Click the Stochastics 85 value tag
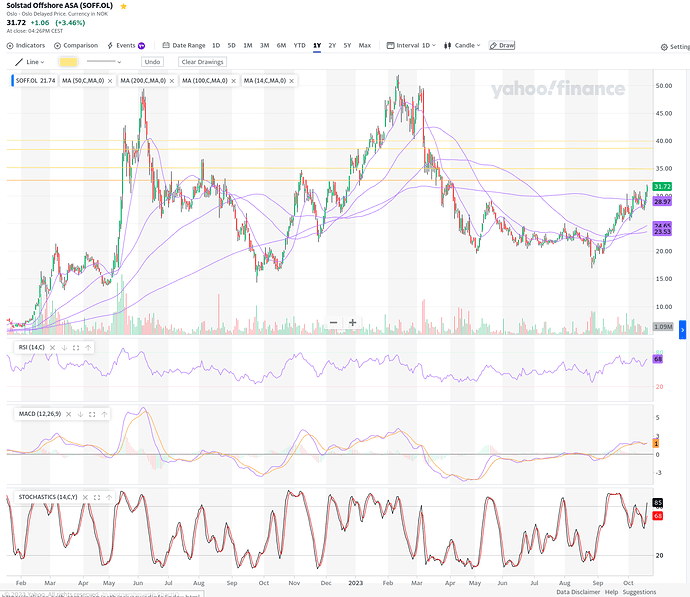690x597 pixels. pyautogui.click(x=658, y=502)
